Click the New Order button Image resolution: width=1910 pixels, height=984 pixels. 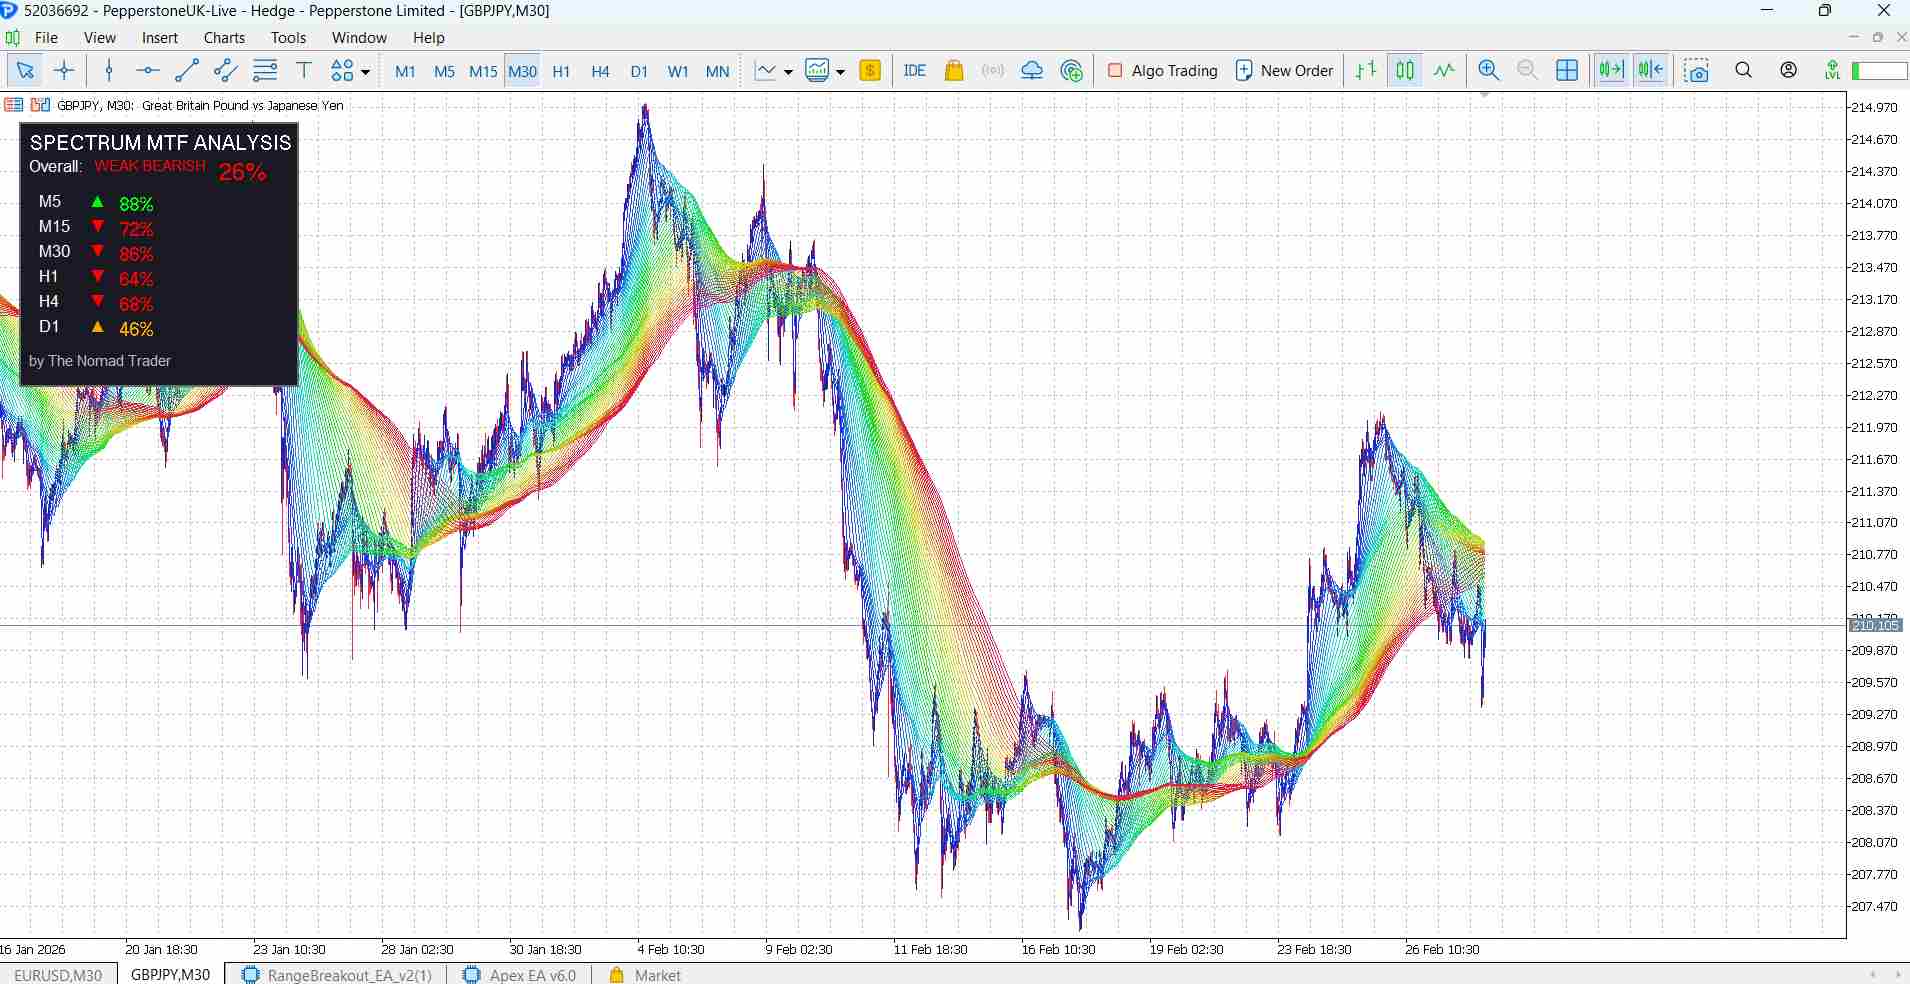[1285, 70]
